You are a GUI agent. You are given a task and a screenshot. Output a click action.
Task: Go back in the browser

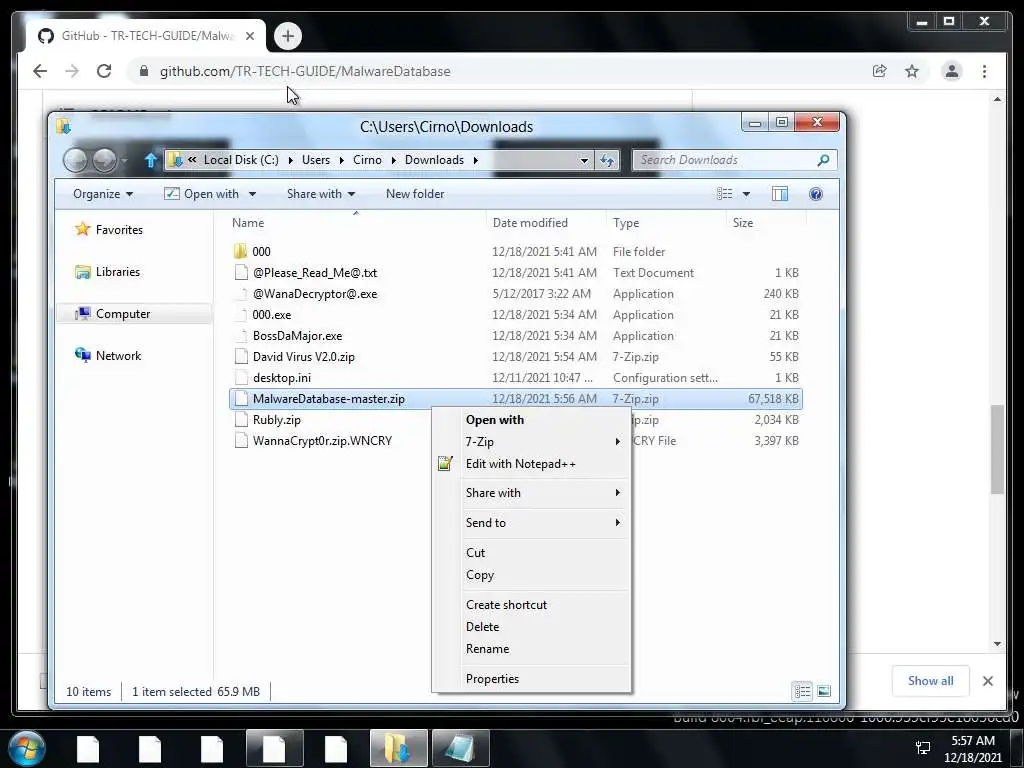[40, 71]
